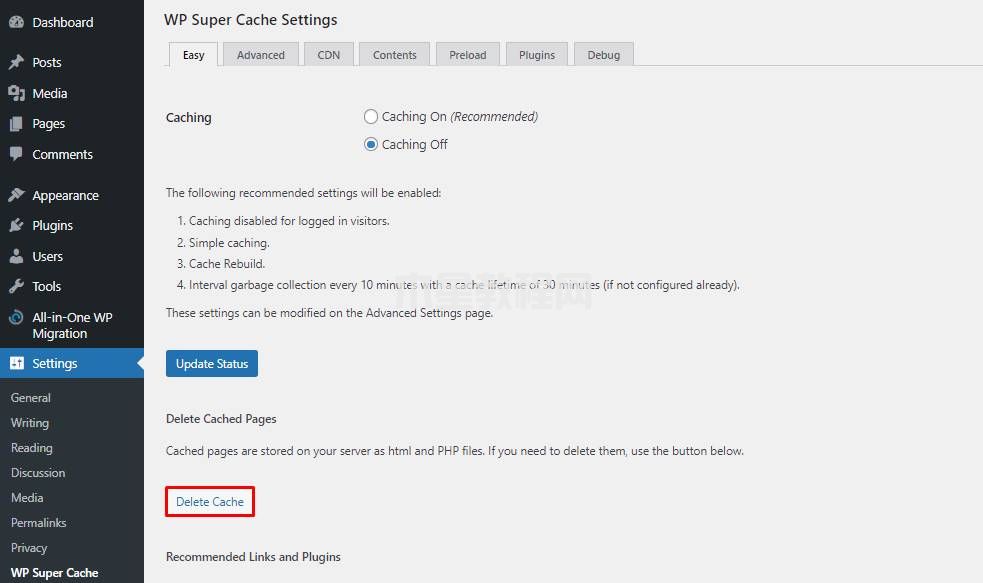Viewport: 983px width, 583px height.
Task: Select the Caching On radio button
Action: coord(371,117)
